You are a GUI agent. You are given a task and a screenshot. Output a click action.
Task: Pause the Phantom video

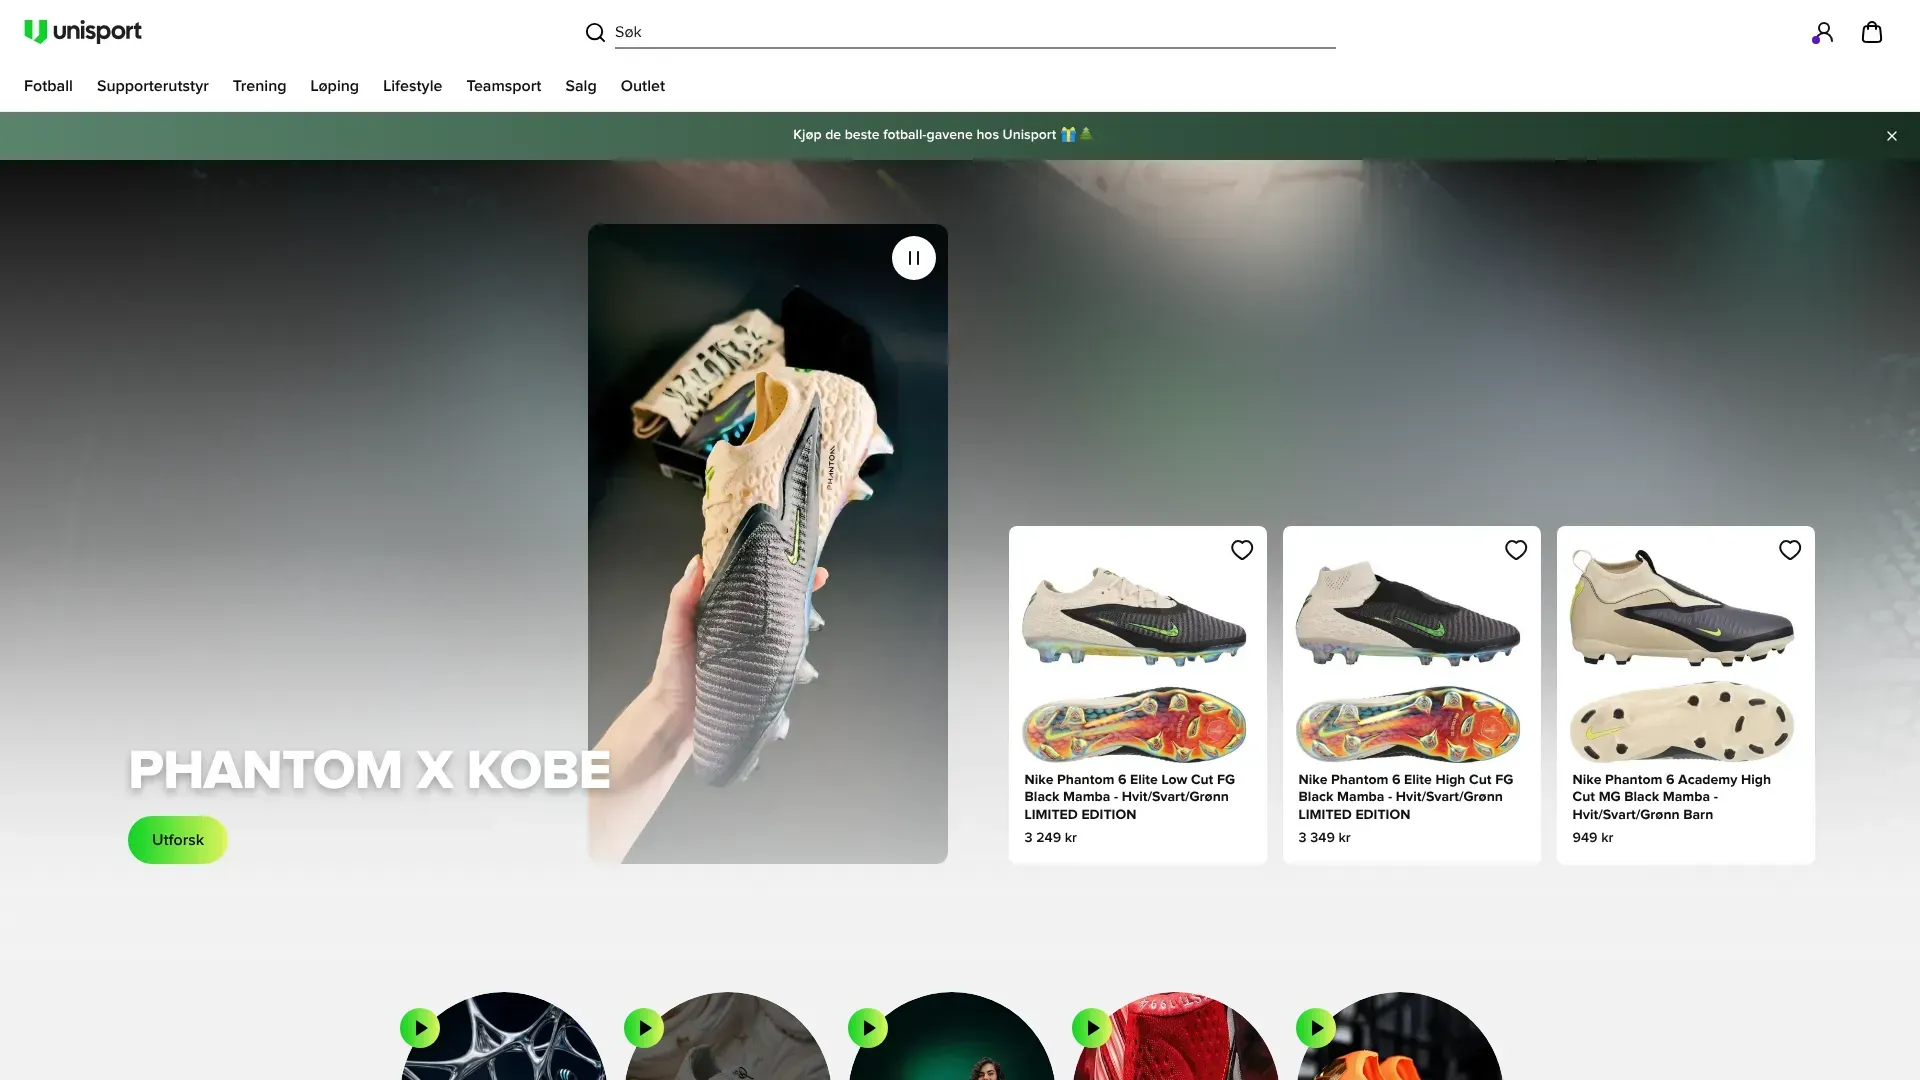913,258
